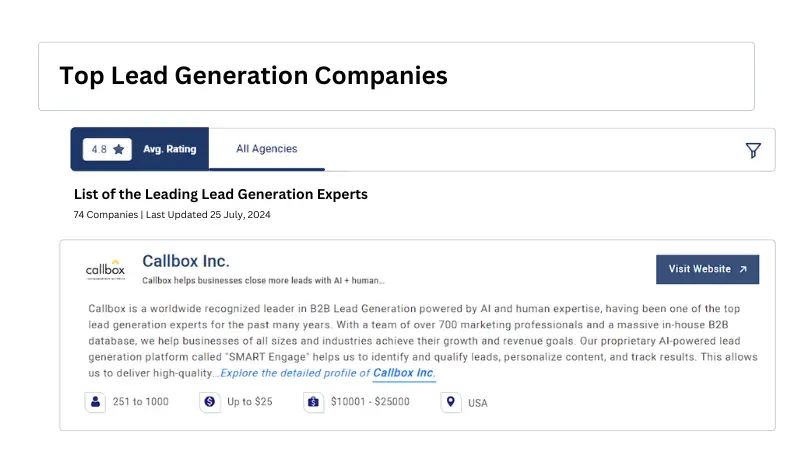The width and height of the screenshot is (800, 450).
Task: Click the location pin icon
Action: tap(451, 402)
